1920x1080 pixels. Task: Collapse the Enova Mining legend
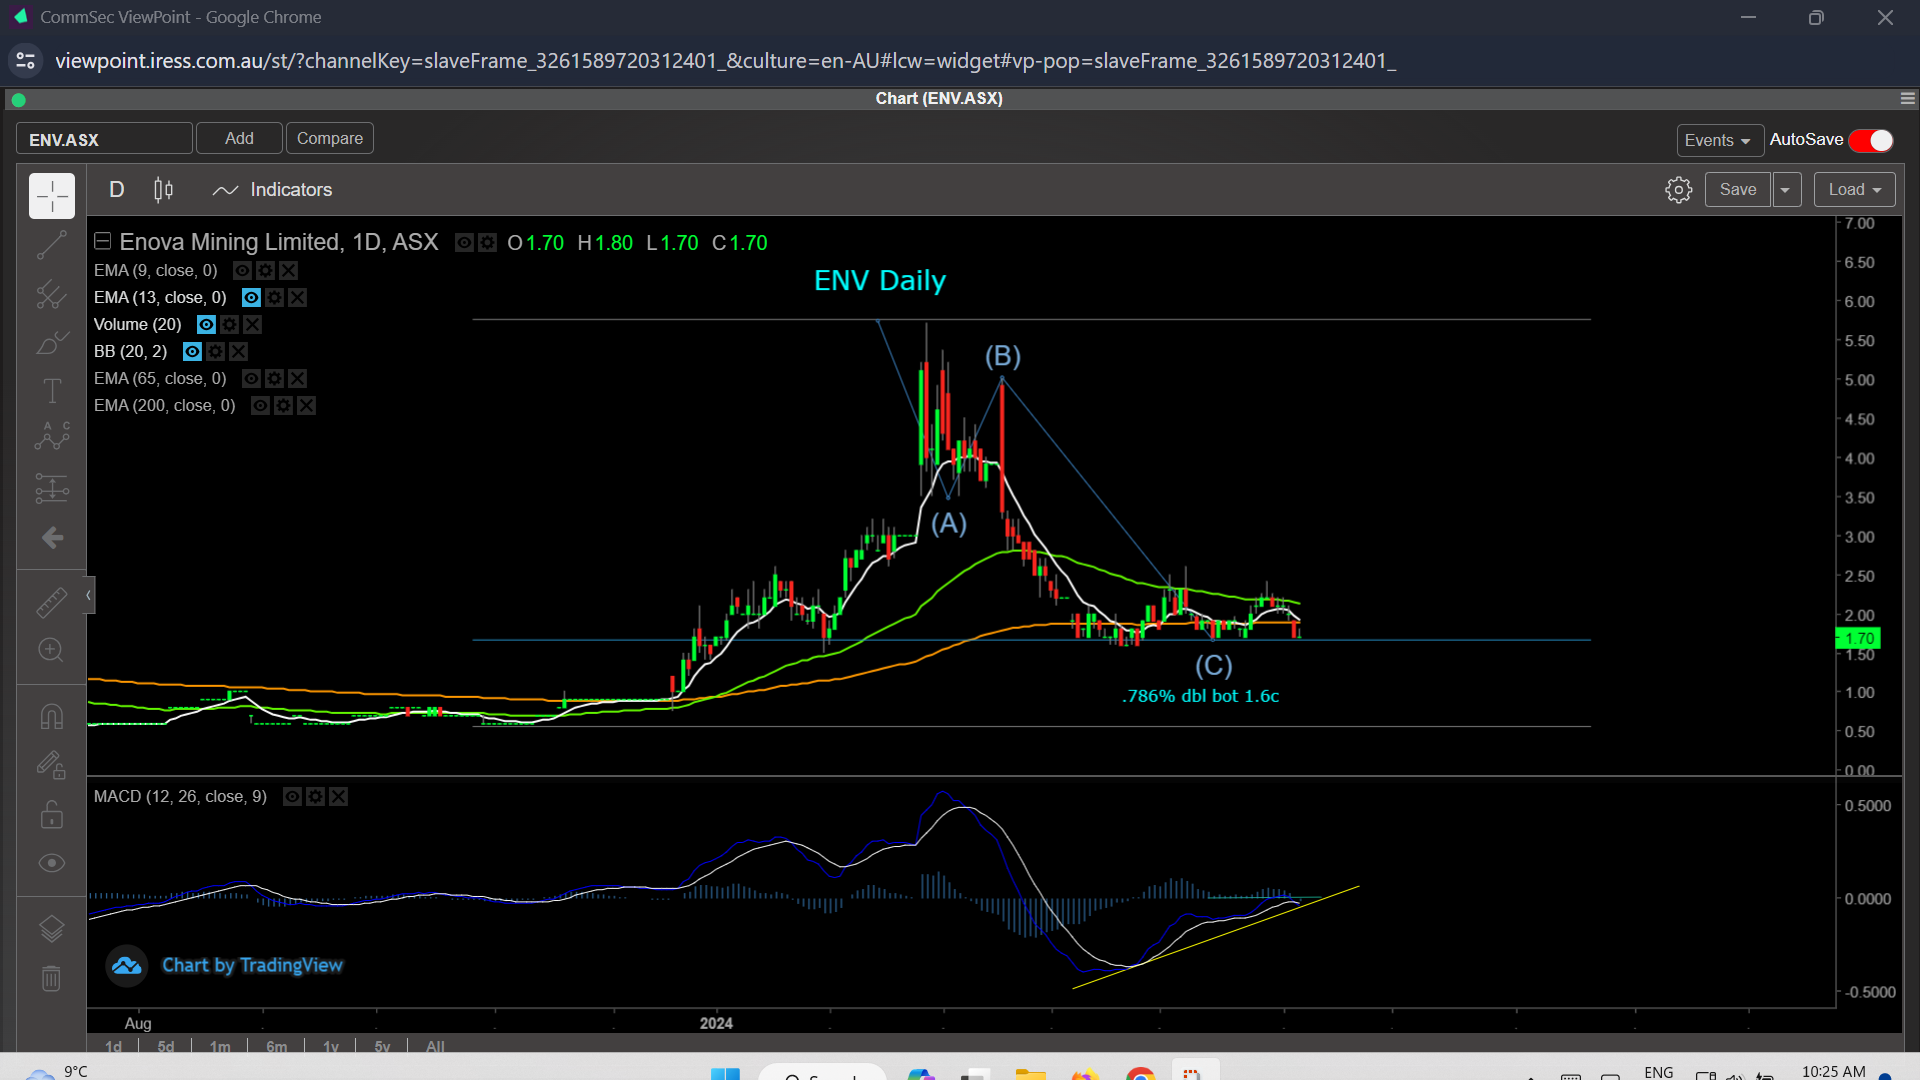[x=102, y=241]
